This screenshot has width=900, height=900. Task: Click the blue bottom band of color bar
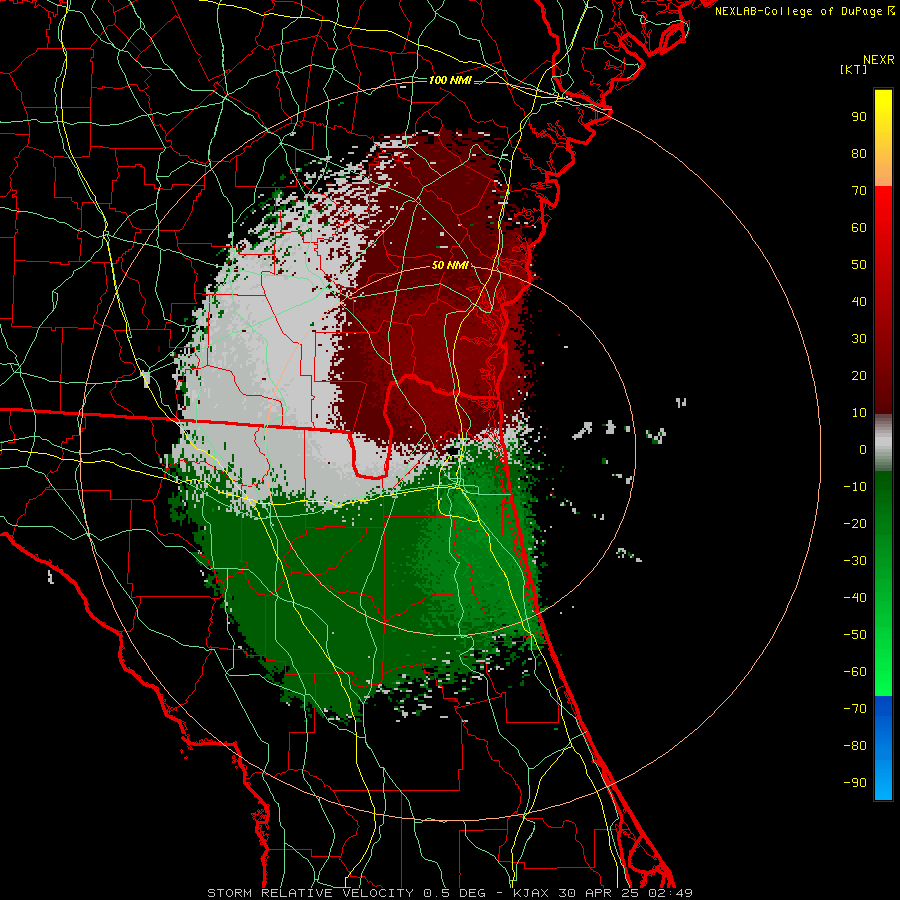[x=883, y=748]
